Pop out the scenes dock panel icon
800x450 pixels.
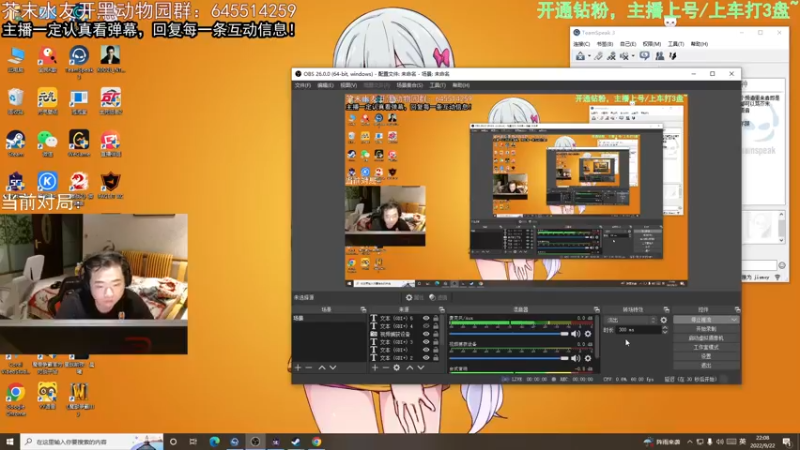tap(363, 310)
